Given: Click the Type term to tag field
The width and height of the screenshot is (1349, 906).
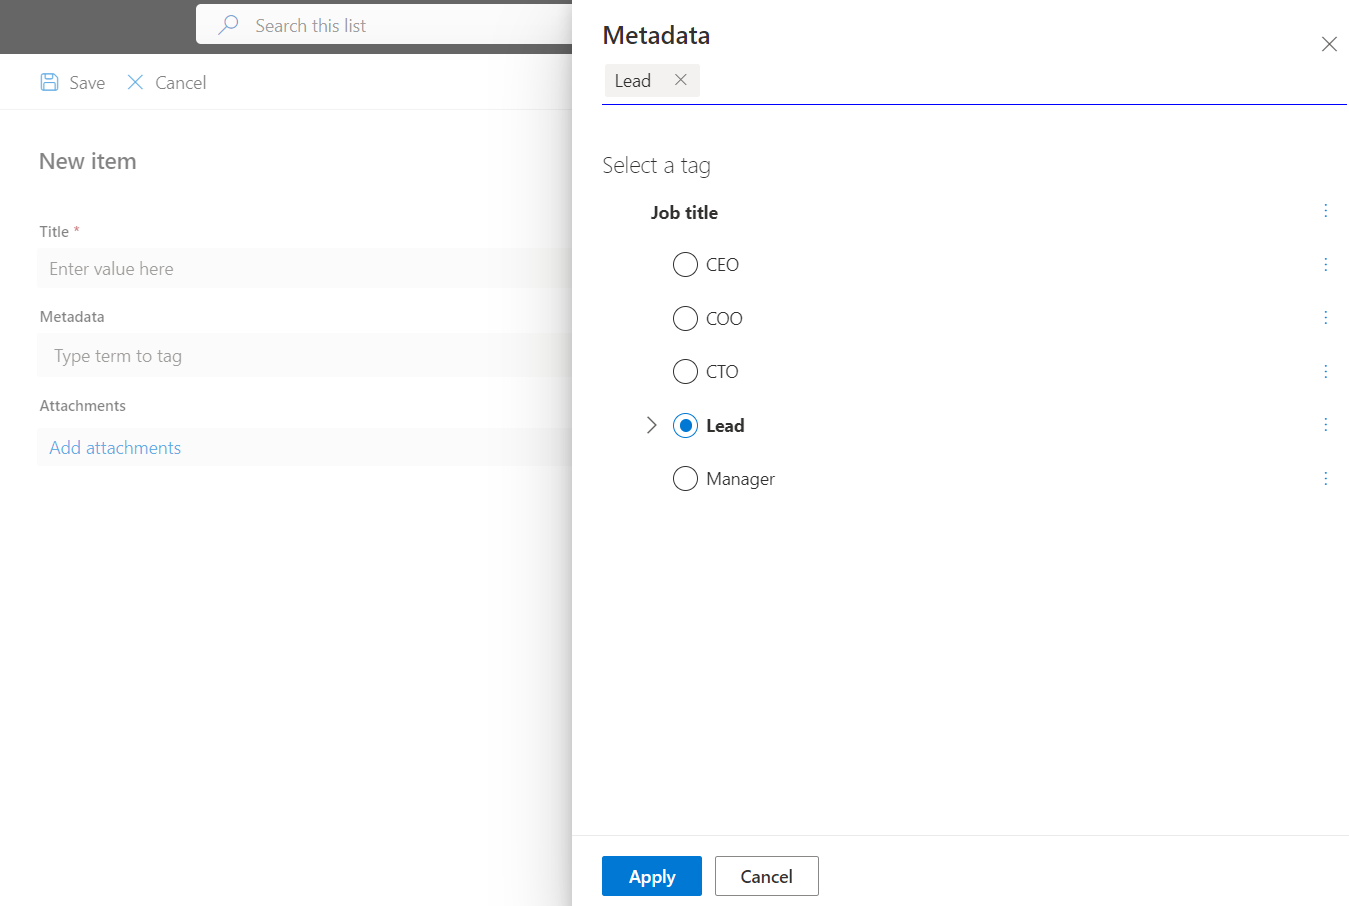Looking at the screenshot, I should pyautogui.click(x=300, y=355).
